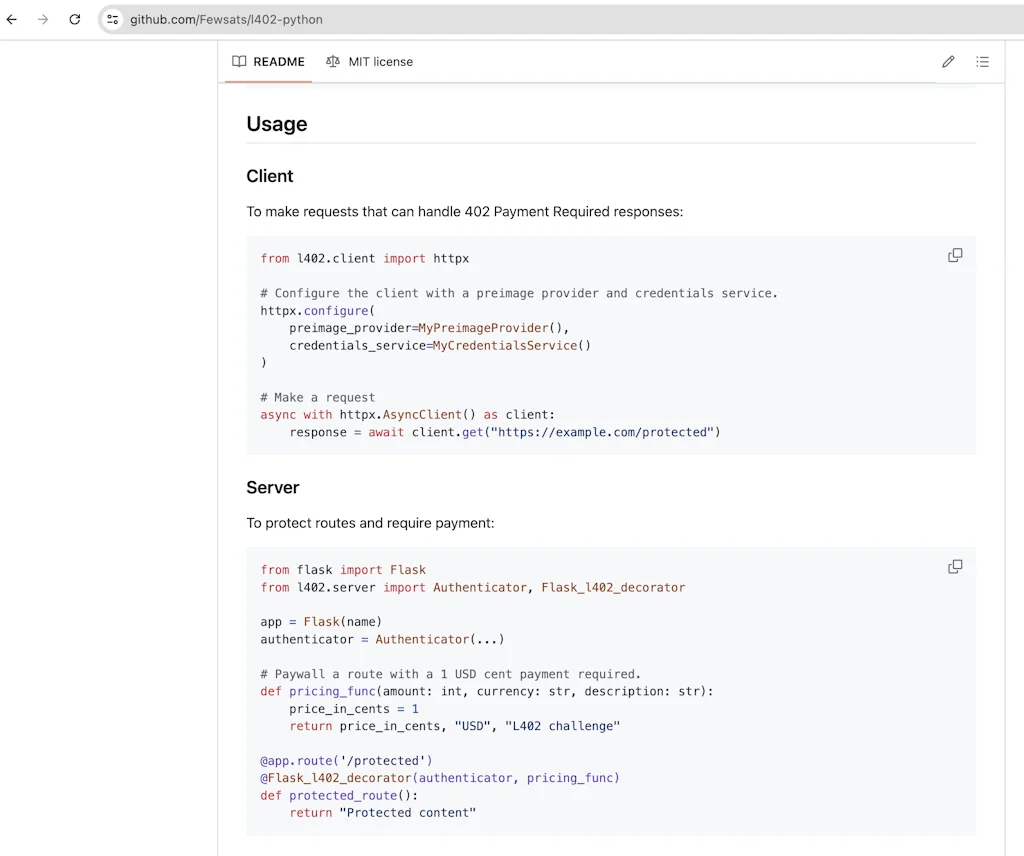The height and width of the screenshot is (856, 1024).
Task: Click the book icon beside README
Action: 238,61
